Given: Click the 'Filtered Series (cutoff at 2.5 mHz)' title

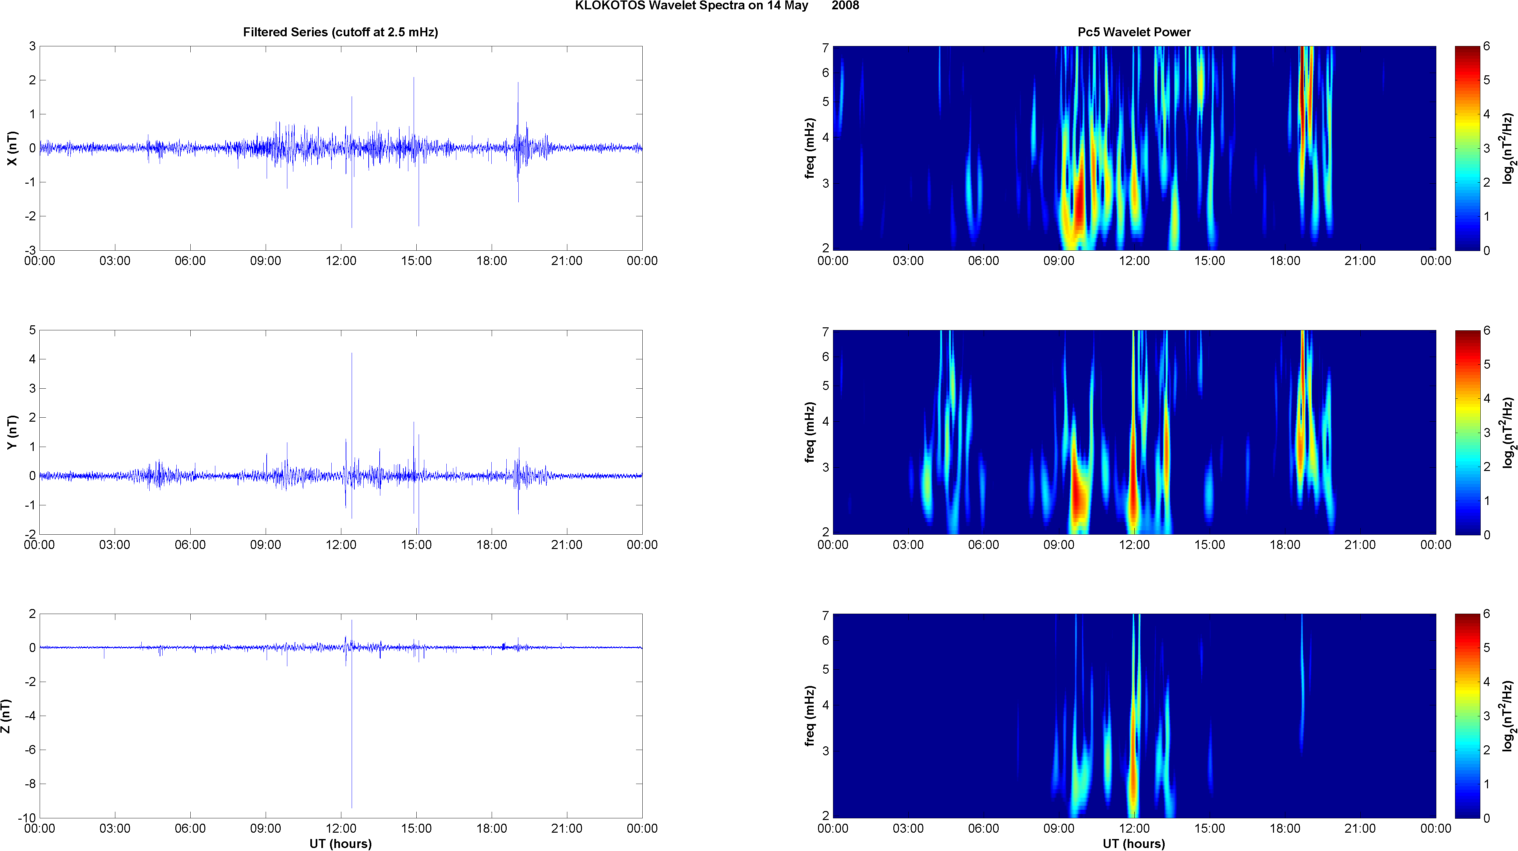Looking at the screenshot, I should (340, 32).
